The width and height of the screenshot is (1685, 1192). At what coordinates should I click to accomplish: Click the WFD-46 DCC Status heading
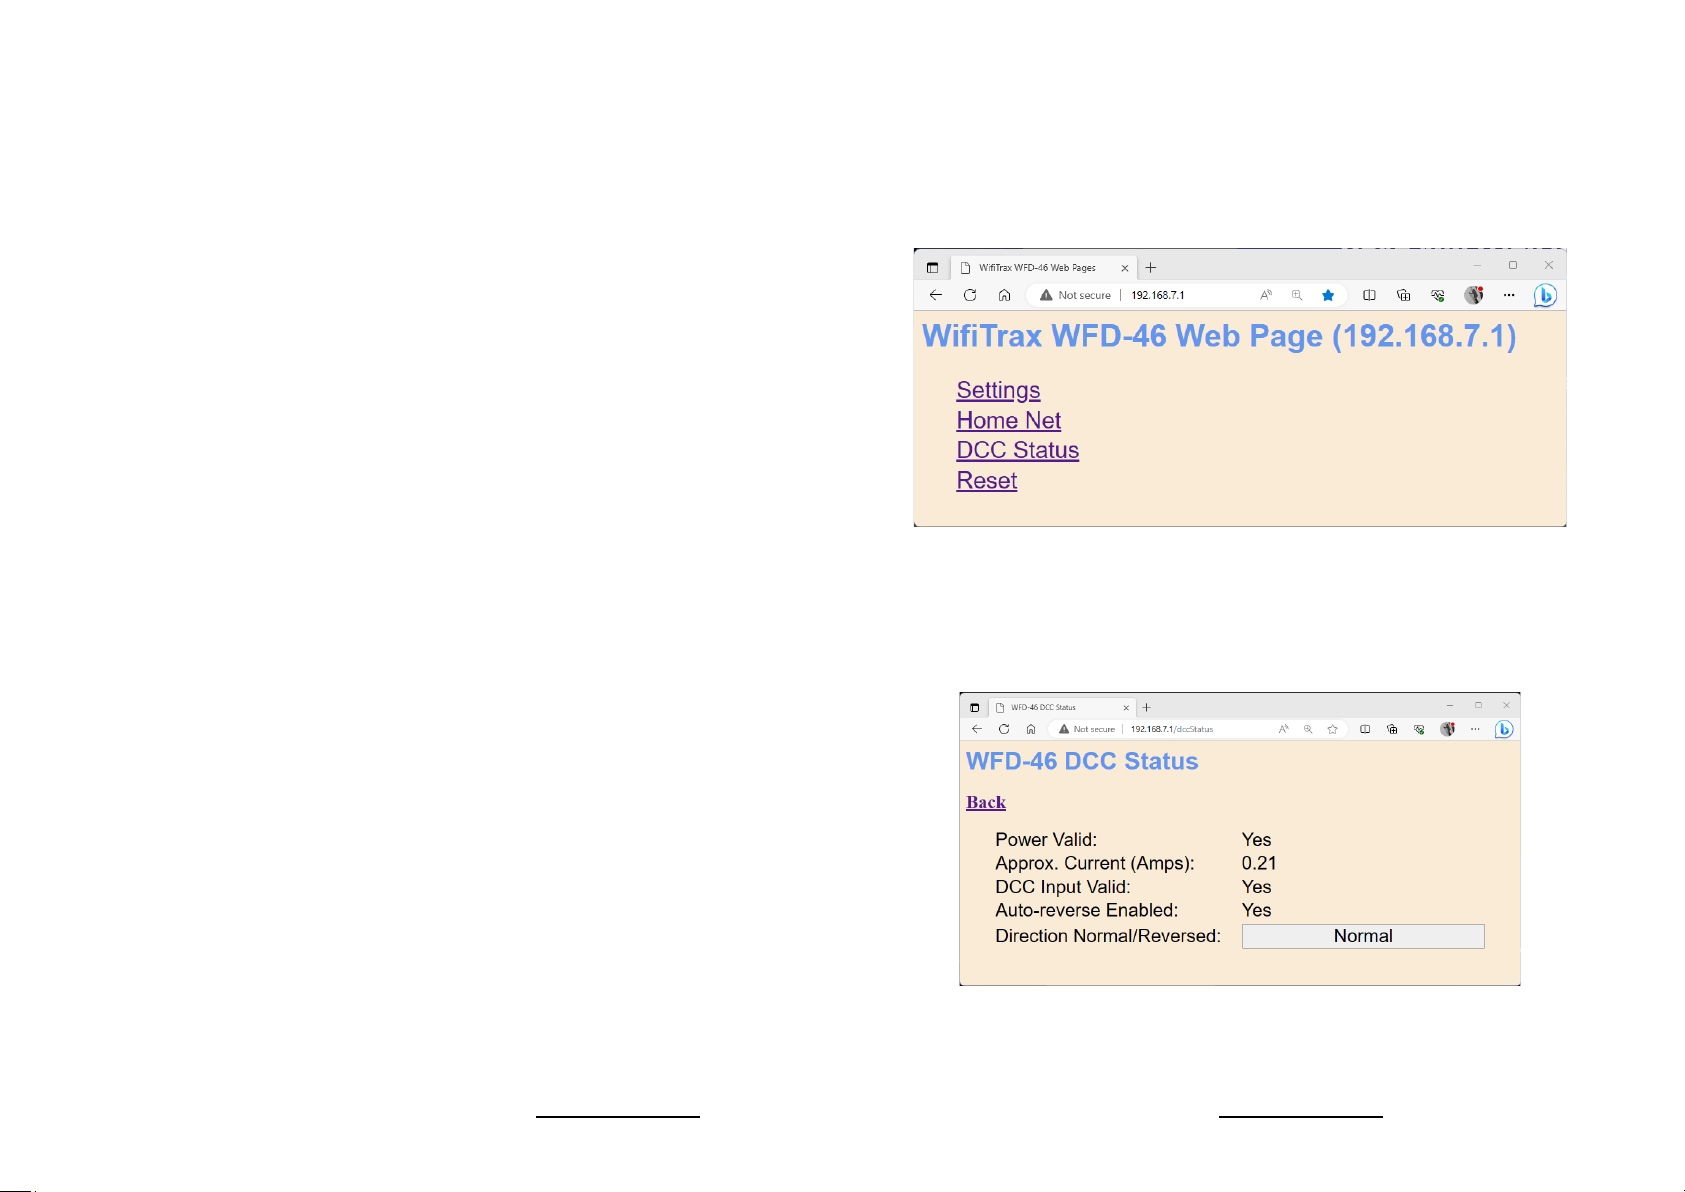click(1082, 761)
